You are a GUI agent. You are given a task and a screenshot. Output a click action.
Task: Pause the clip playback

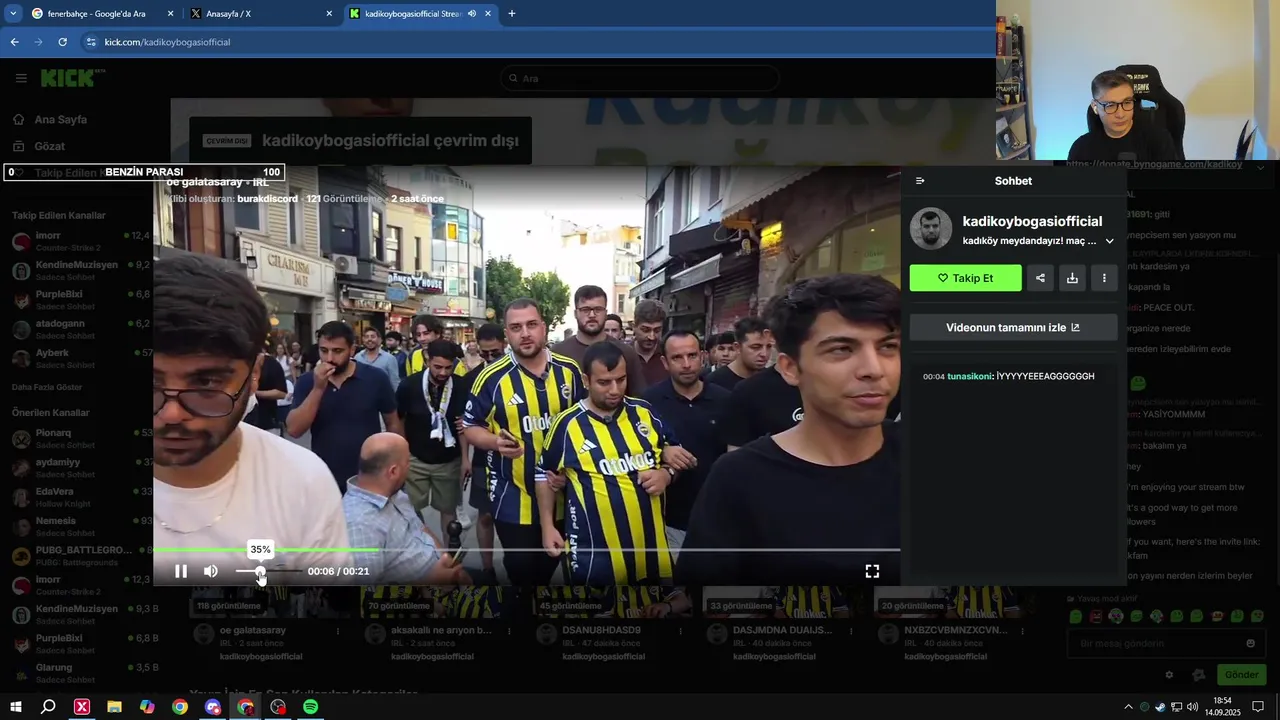(181, 571)
